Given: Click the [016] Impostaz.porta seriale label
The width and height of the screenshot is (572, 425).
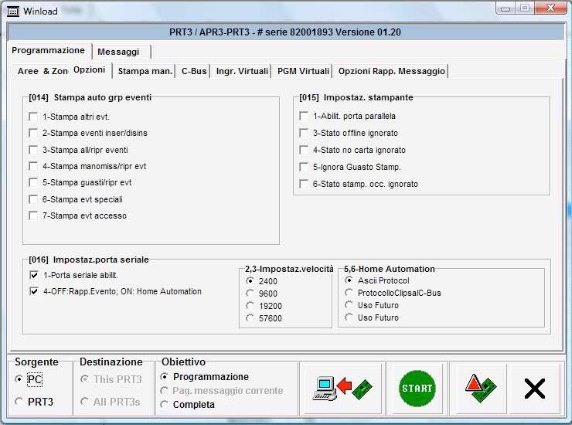Looking at the screenshot, I should [x=89, y=260].
